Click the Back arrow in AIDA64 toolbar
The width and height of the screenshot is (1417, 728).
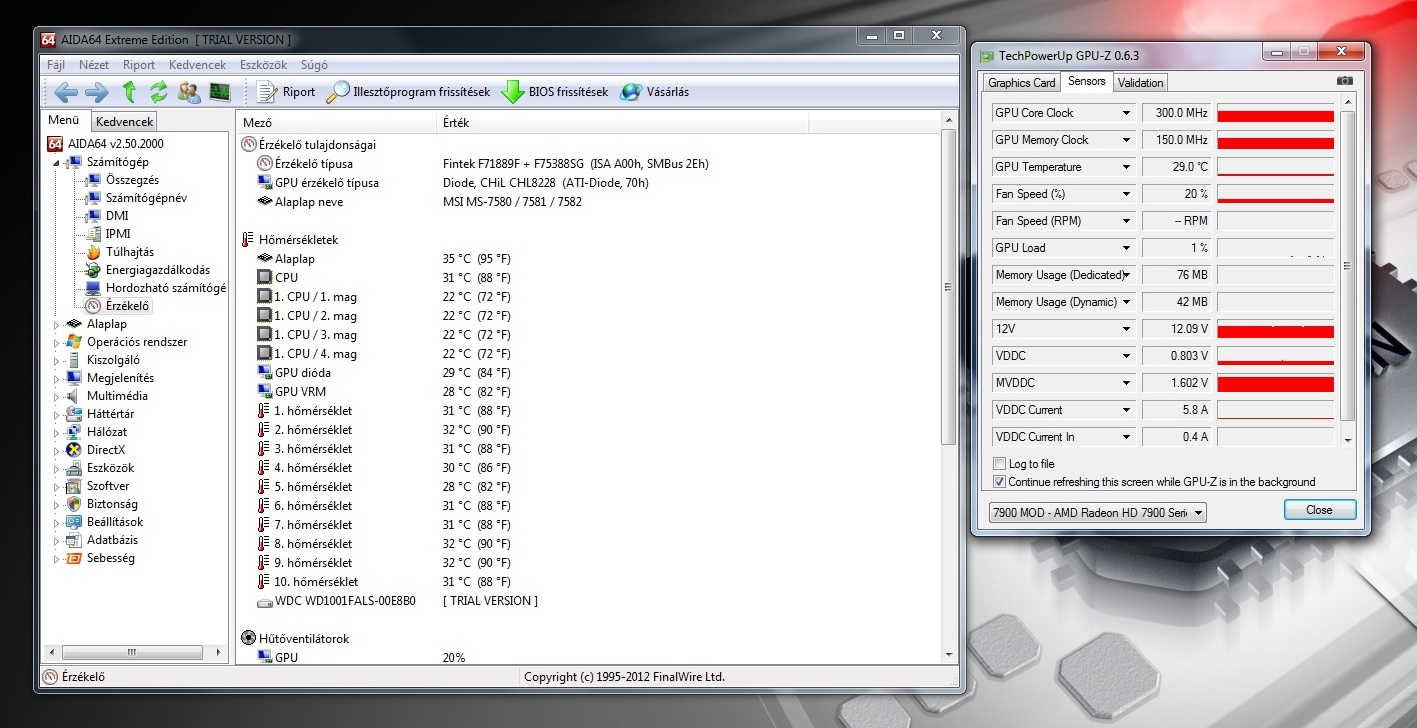tap(66, 92)
